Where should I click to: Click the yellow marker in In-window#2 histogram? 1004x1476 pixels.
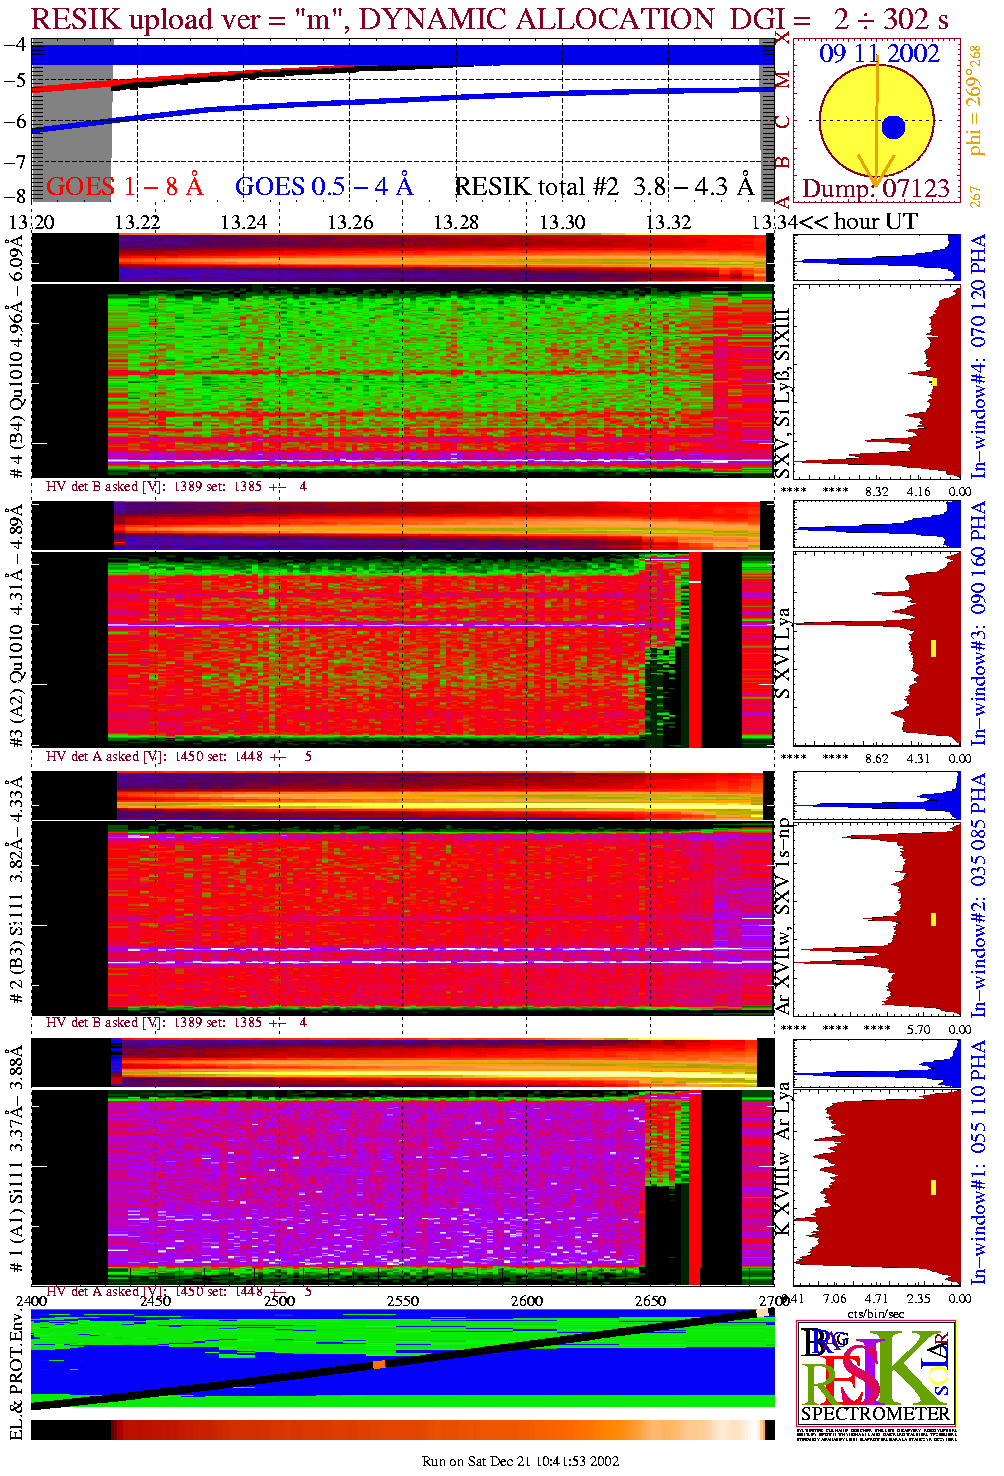click(933, 919)
